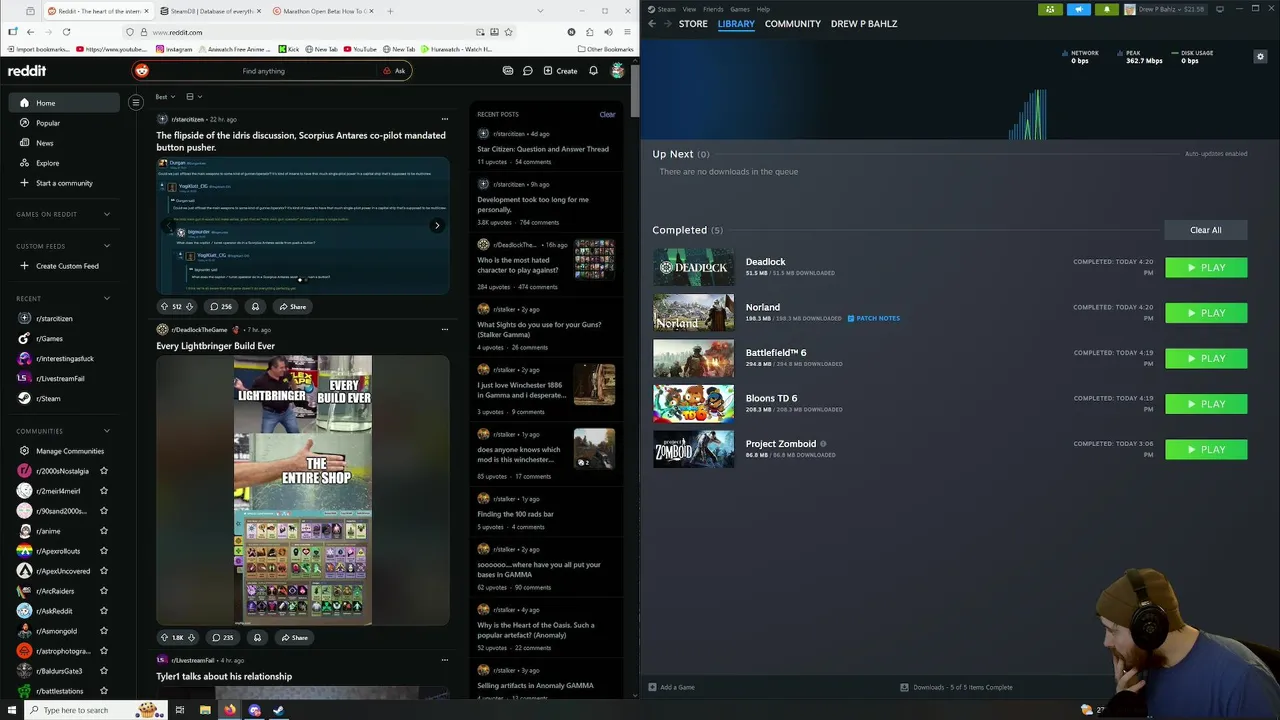Viewport: 1280px width, 720px height.
Task: Collapse Recent section in sidebar
Action: (107, 298)
